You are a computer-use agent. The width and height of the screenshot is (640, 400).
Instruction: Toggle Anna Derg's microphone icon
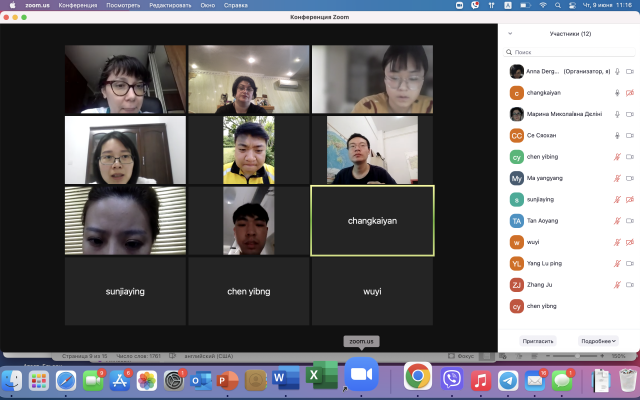click(x=617, y=71)
